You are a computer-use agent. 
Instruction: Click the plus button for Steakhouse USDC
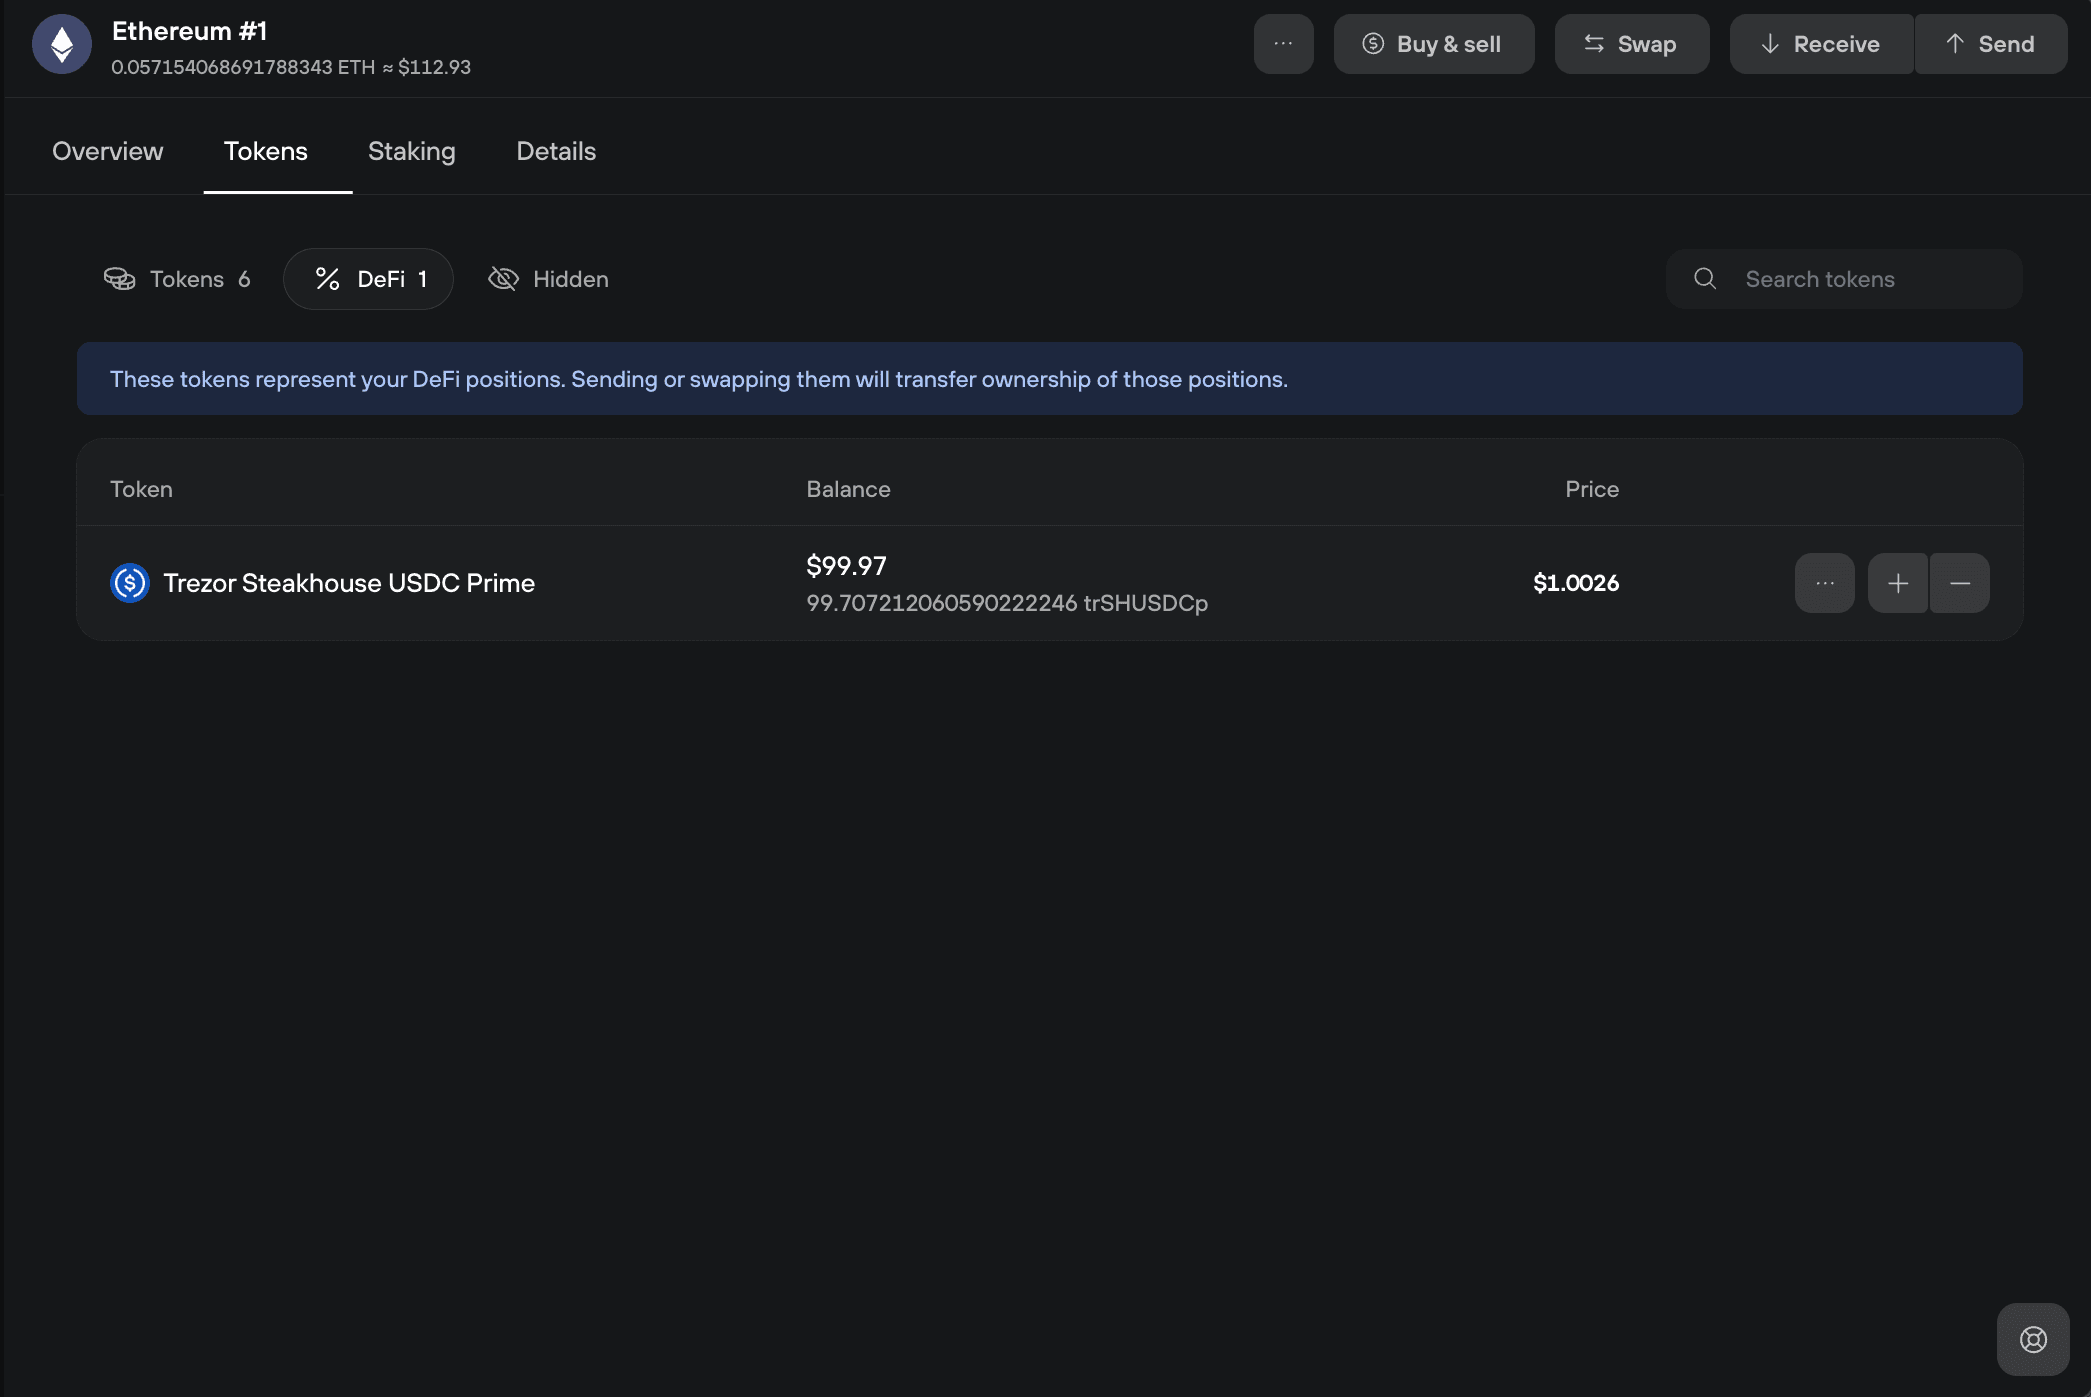1898,583
